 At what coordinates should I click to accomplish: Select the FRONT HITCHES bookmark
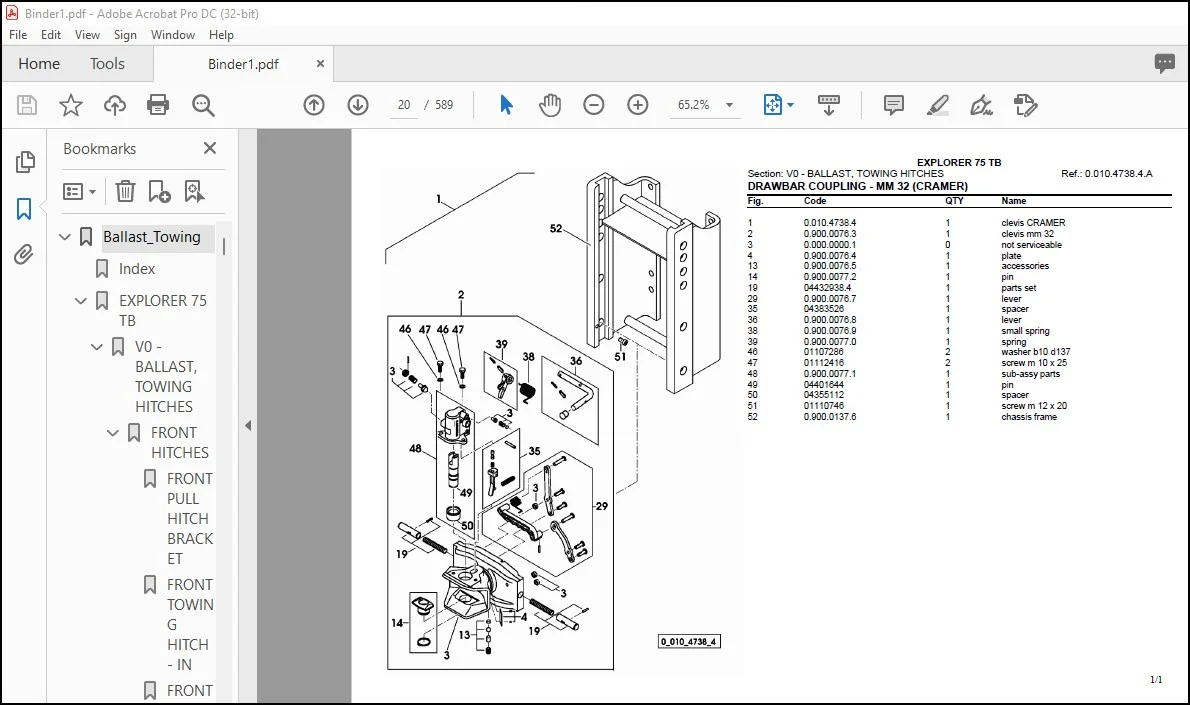[180, 442]
